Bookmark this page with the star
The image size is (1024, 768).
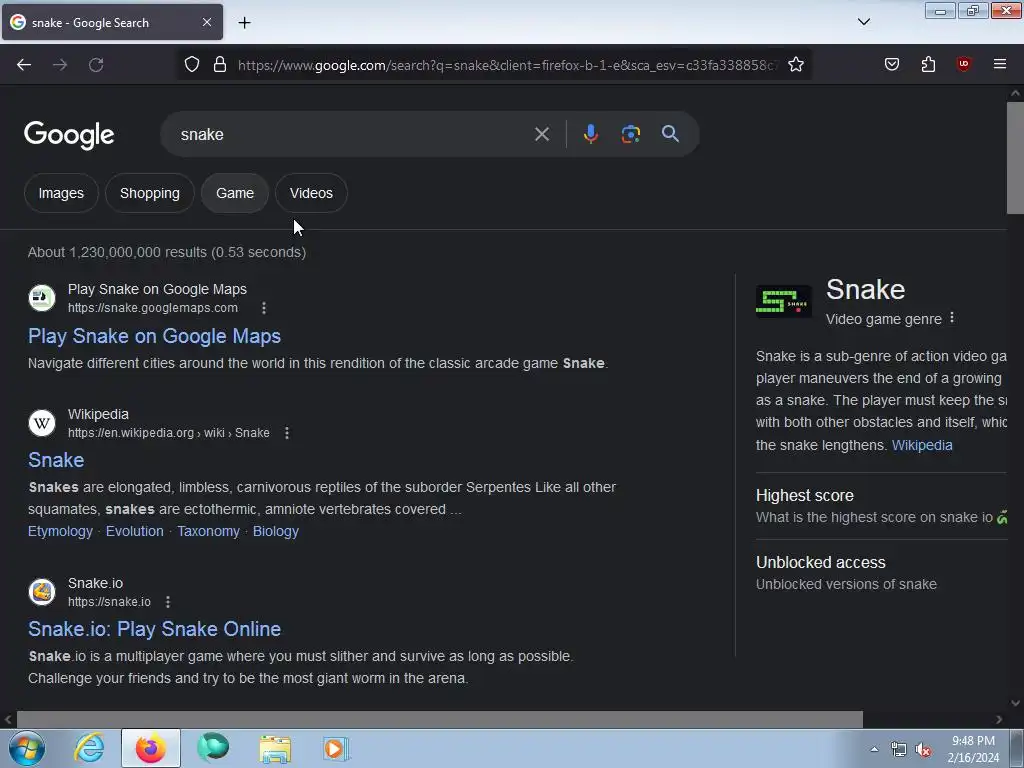795,65
